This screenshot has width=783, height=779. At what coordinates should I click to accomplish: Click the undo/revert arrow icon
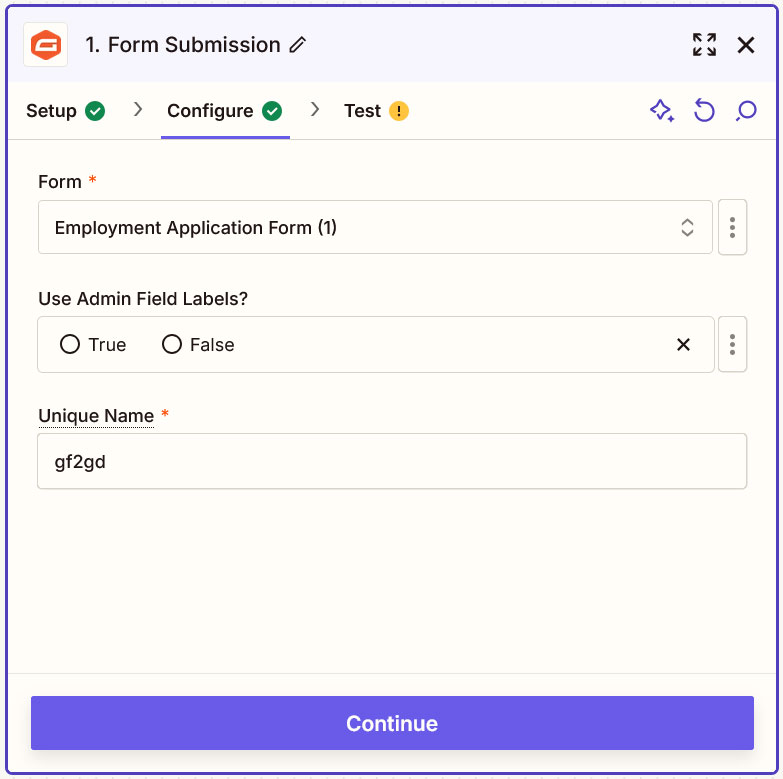[704, 110]
